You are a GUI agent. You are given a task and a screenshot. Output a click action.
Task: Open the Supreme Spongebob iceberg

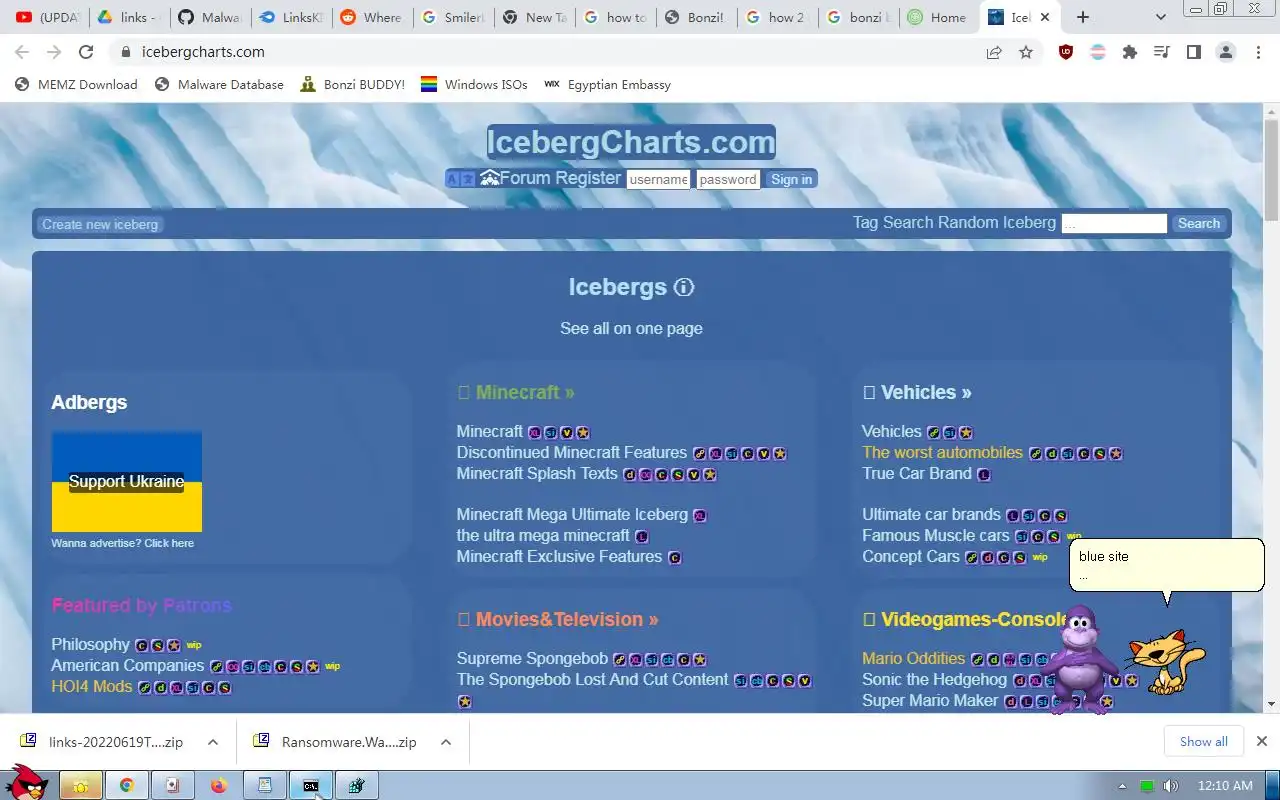pos(532,659)
